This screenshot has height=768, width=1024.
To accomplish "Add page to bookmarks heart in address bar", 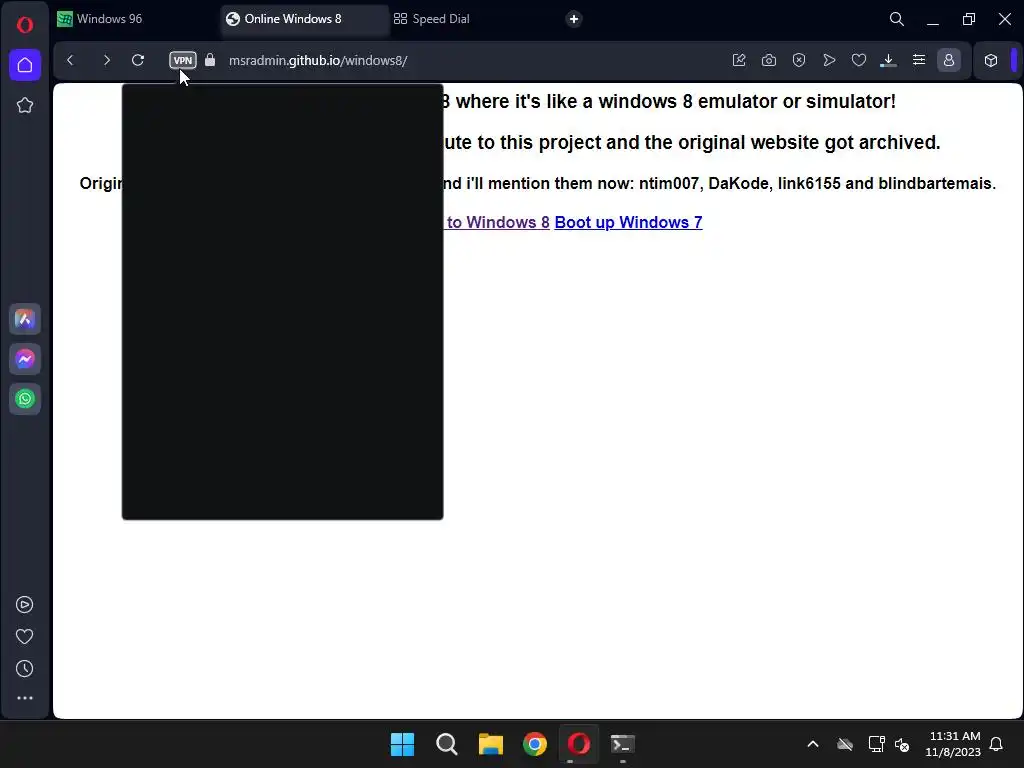I will 859,60.
